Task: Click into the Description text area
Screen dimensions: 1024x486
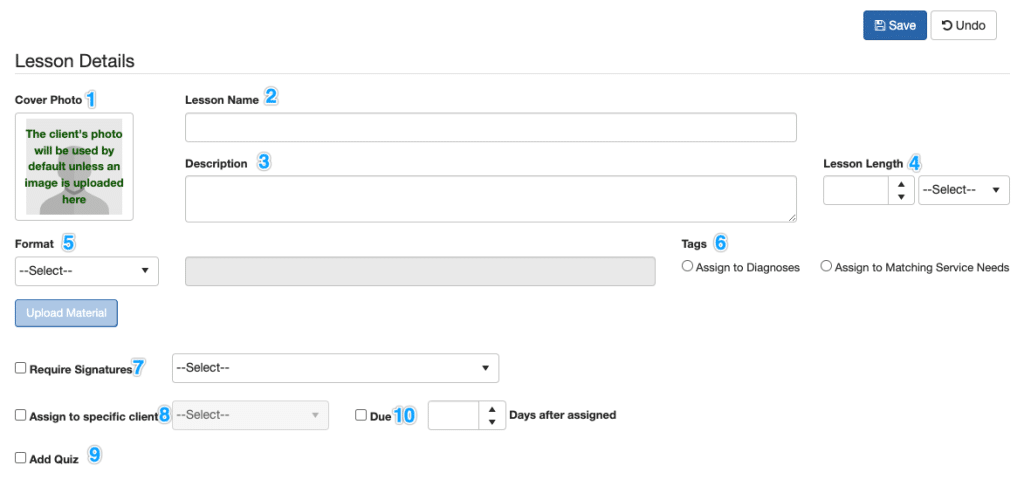Action: pos(490,198)
